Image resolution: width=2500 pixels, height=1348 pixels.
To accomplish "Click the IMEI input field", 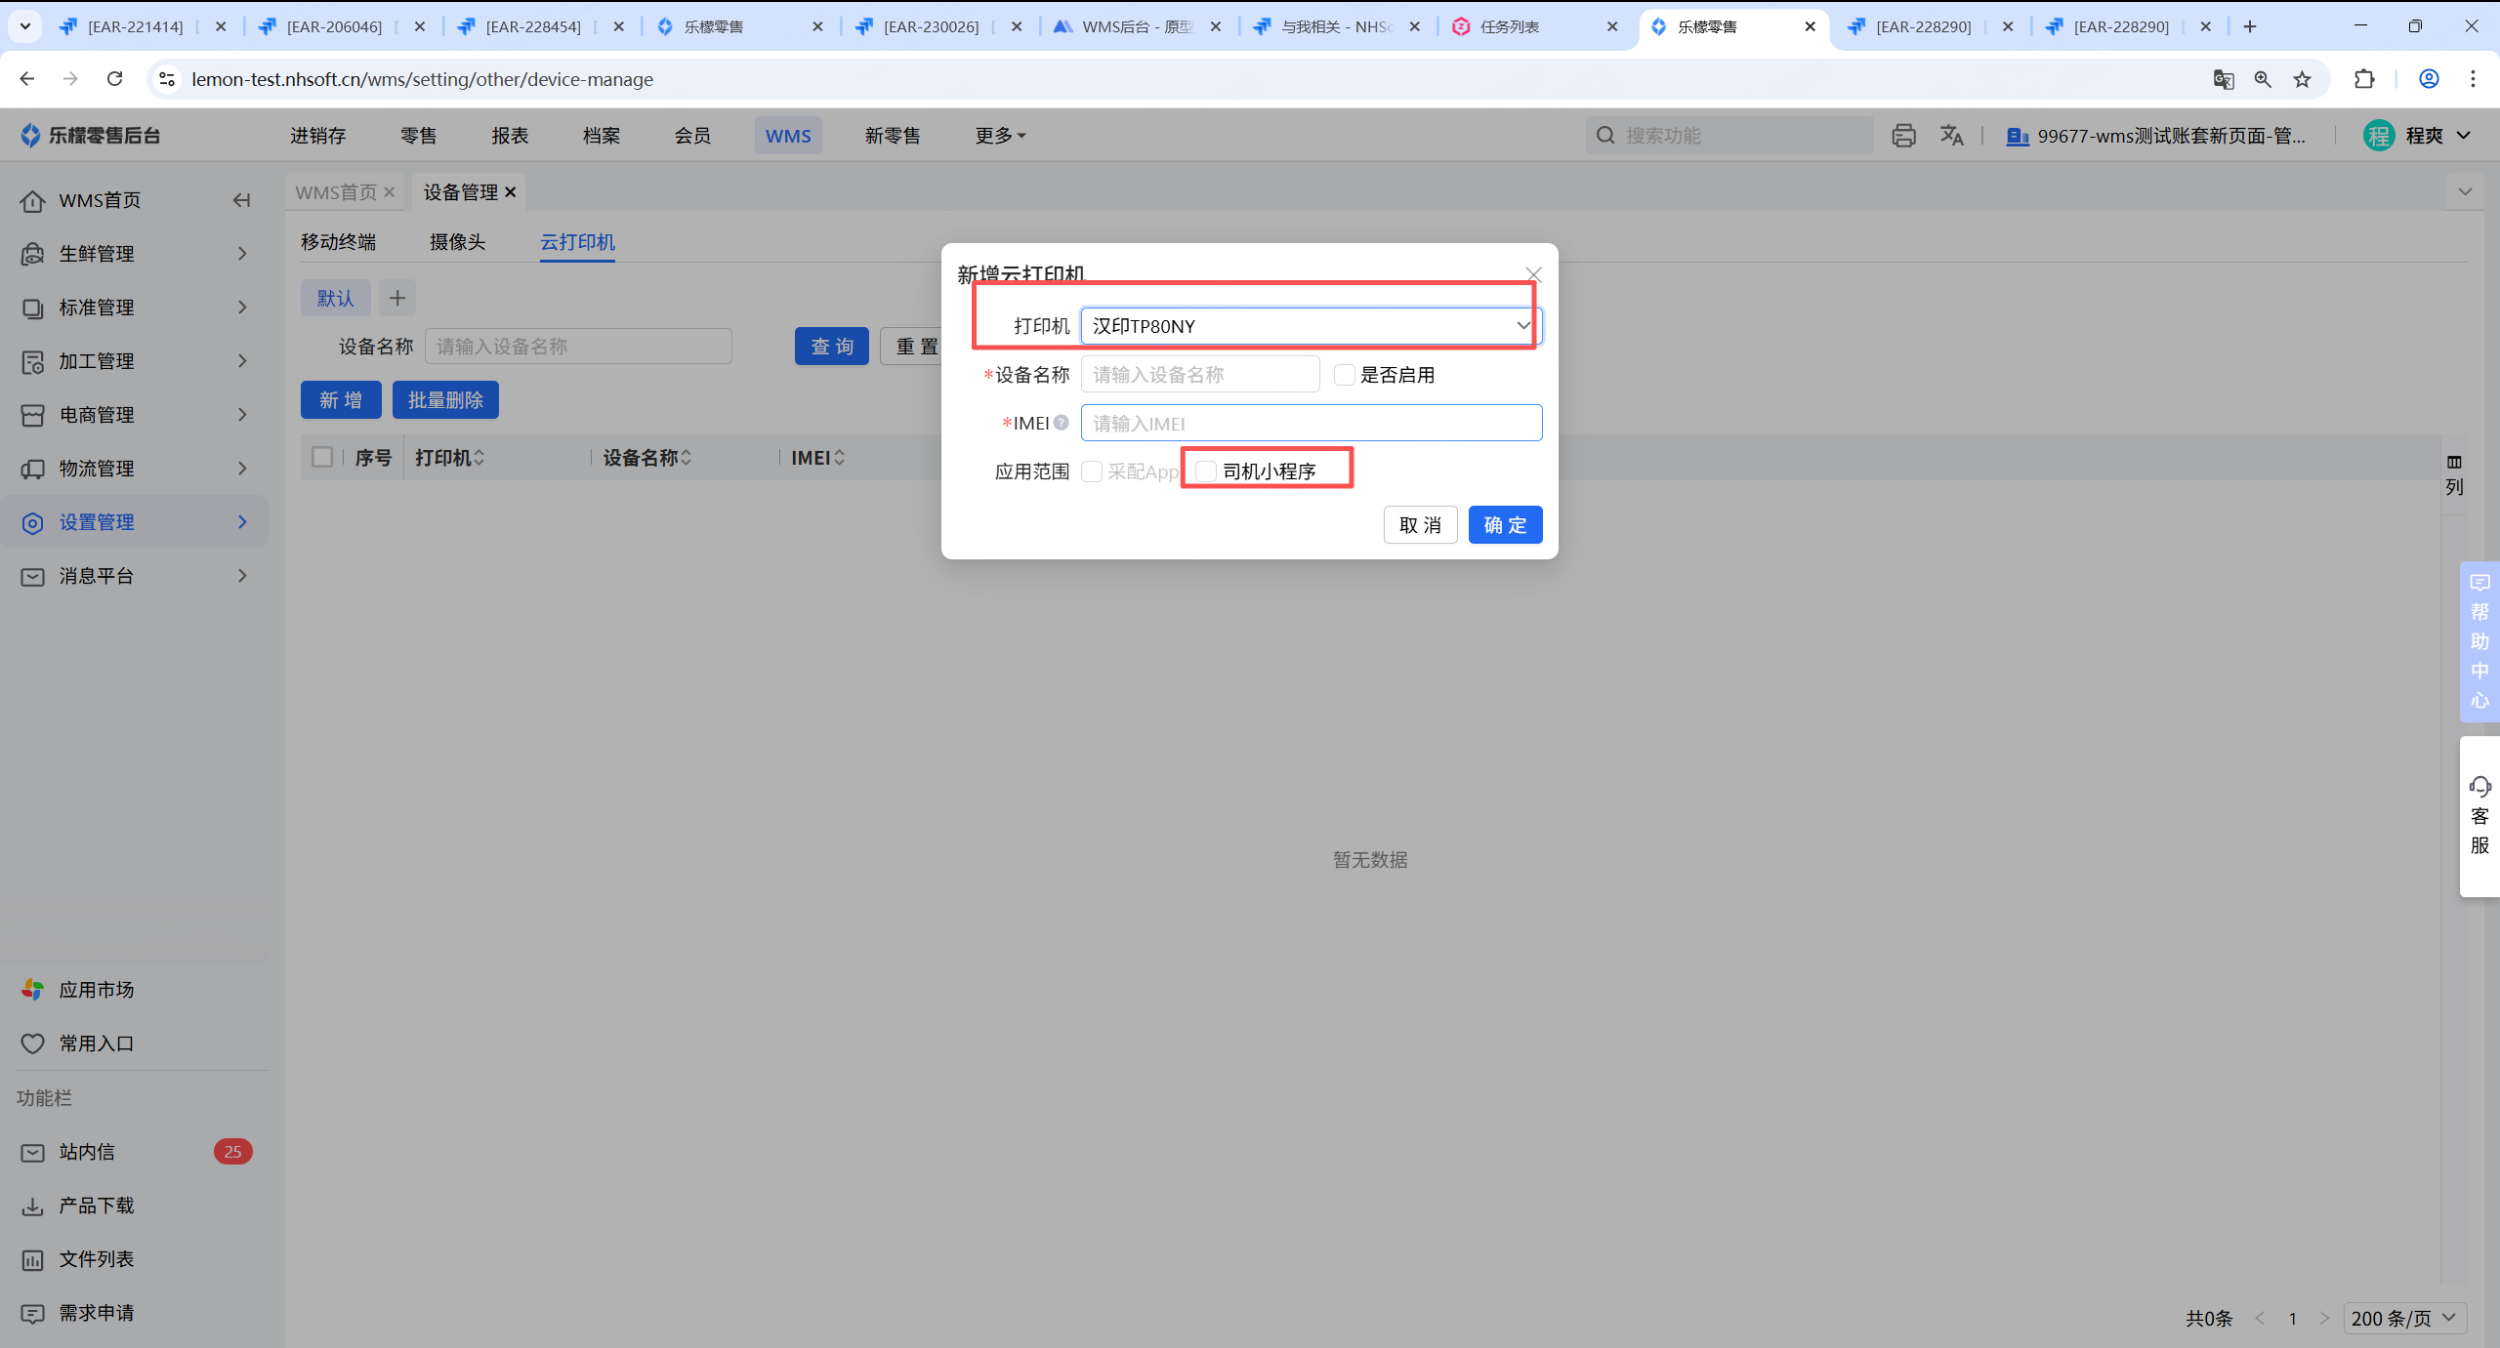I will [1310, 423].
